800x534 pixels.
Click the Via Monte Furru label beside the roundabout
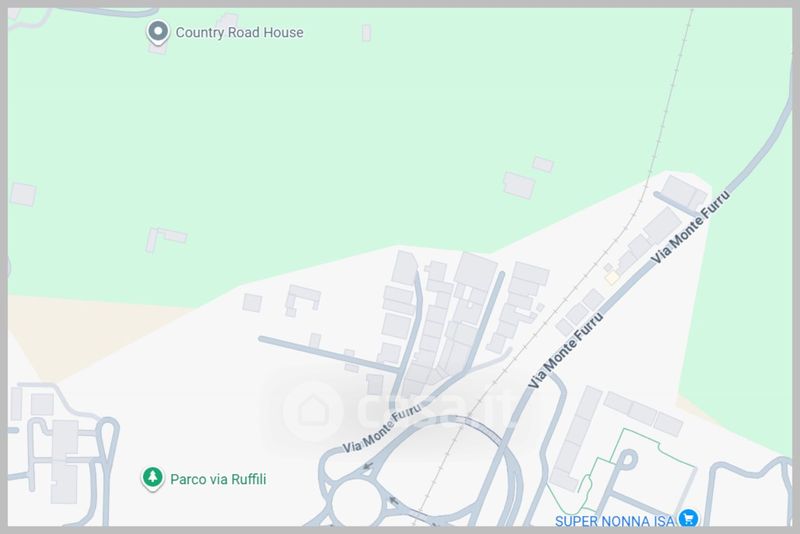381,429
